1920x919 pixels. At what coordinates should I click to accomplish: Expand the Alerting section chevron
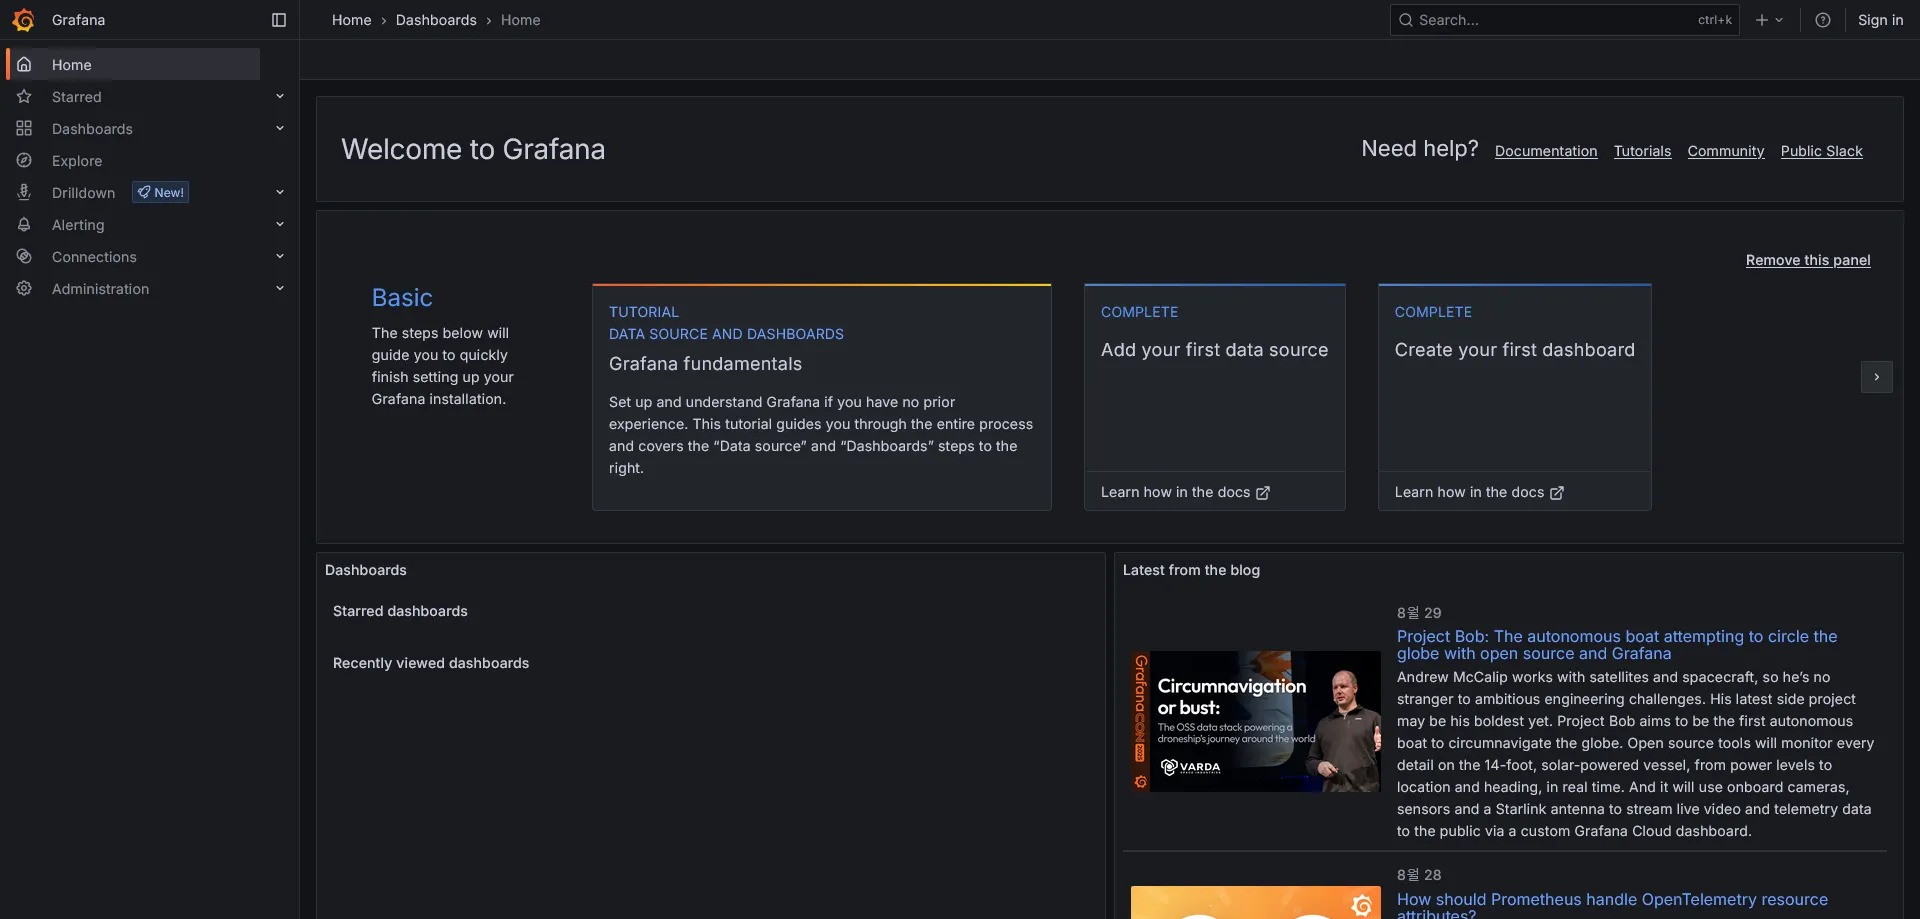tap(280, 224)
